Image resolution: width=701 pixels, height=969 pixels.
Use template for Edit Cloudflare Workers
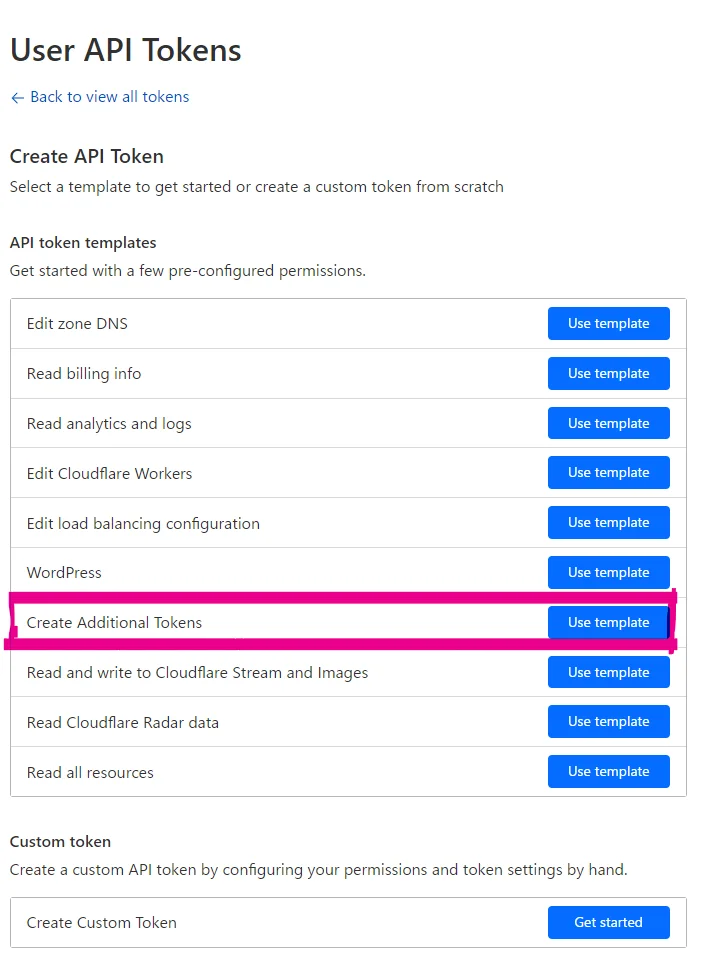(x=608, y=473)
